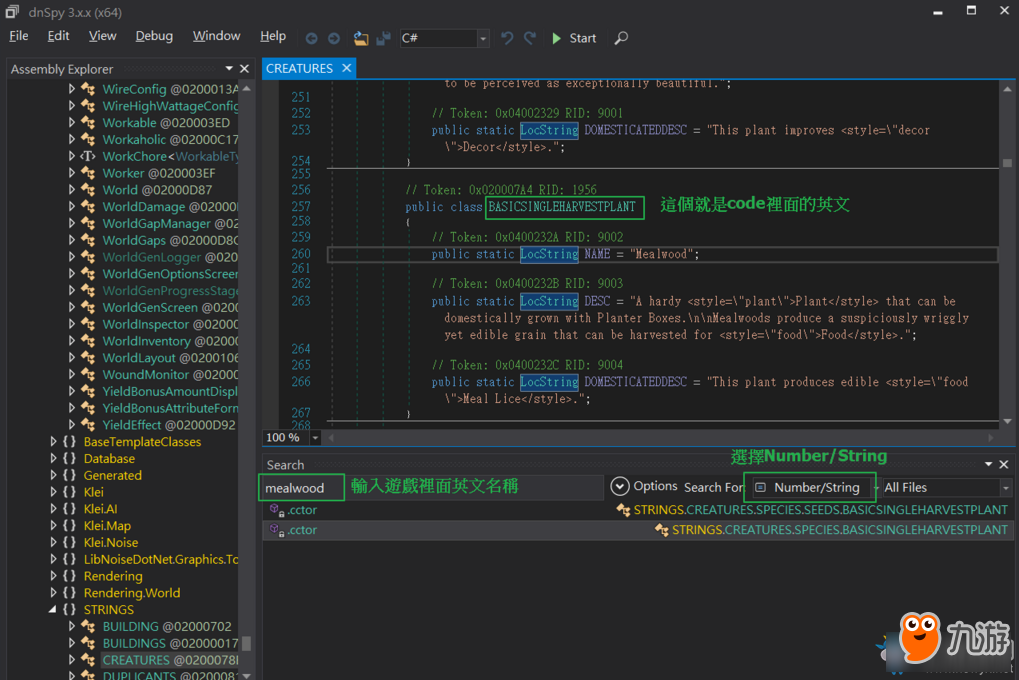
Task: Click the Rendering namespace braces icon
Action: (x=69, y=576)
